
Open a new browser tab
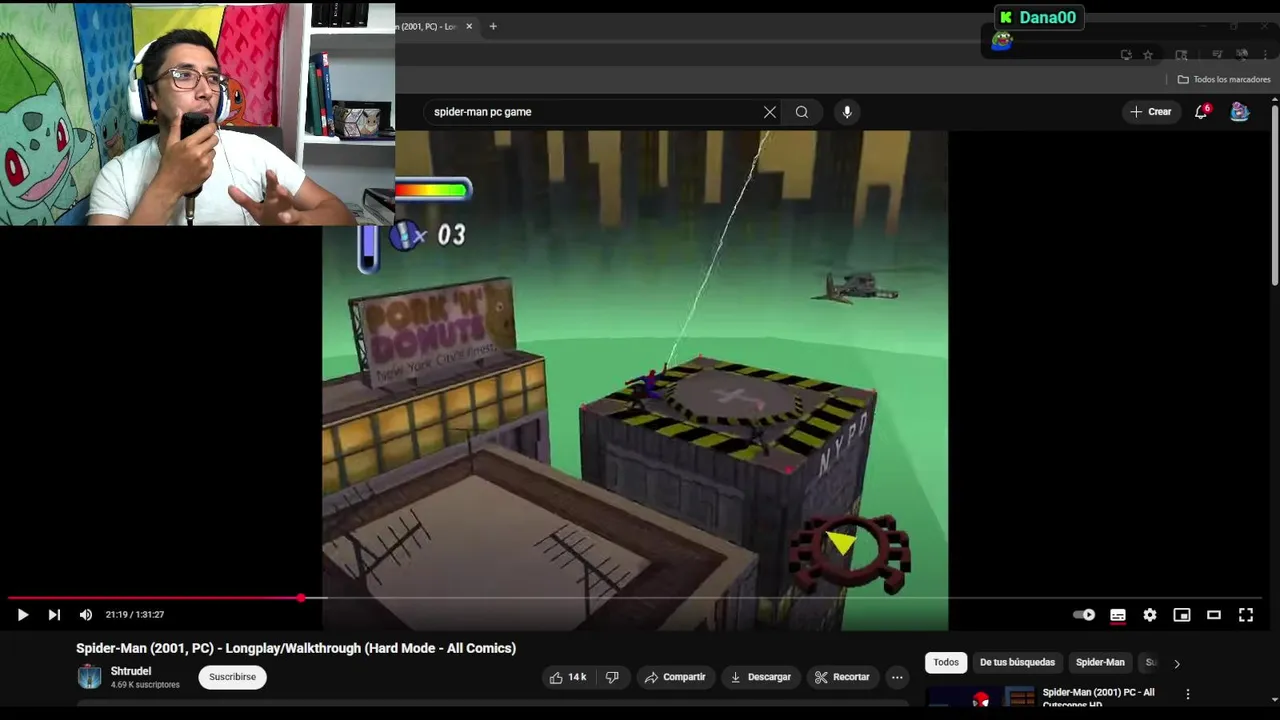493,26
